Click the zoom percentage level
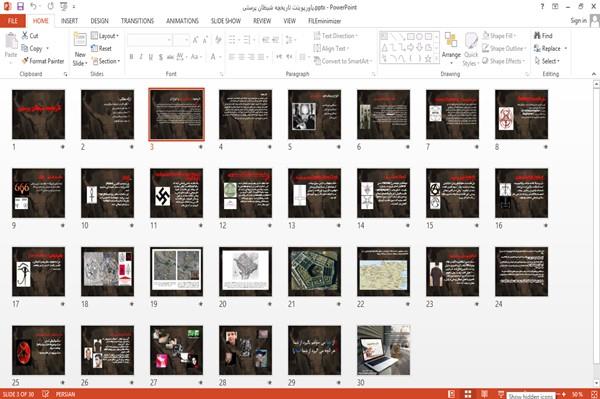Viewport: 600px width, 399px height. point(577,394)
